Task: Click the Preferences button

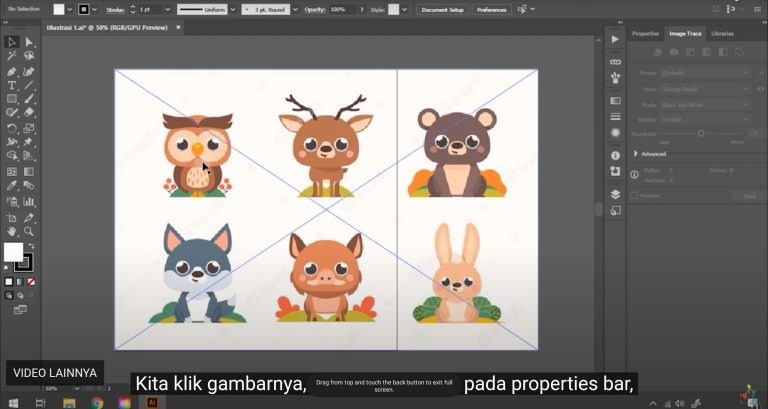Action: (491, 9)
